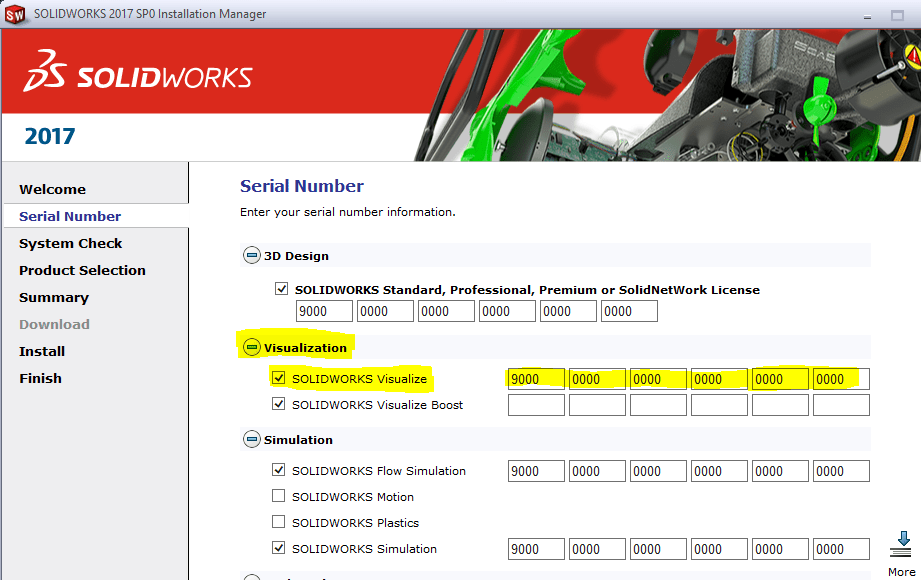The image size is (921, 580).
Task: Click the SOLIDWORKS app icon in title bar
Action: (15, 14)
